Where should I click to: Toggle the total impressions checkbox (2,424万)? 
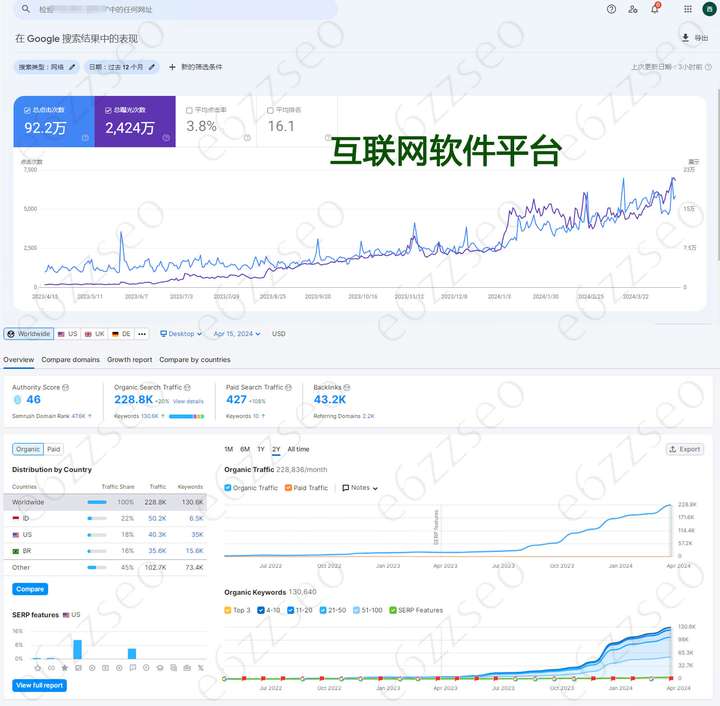point(108,110)
